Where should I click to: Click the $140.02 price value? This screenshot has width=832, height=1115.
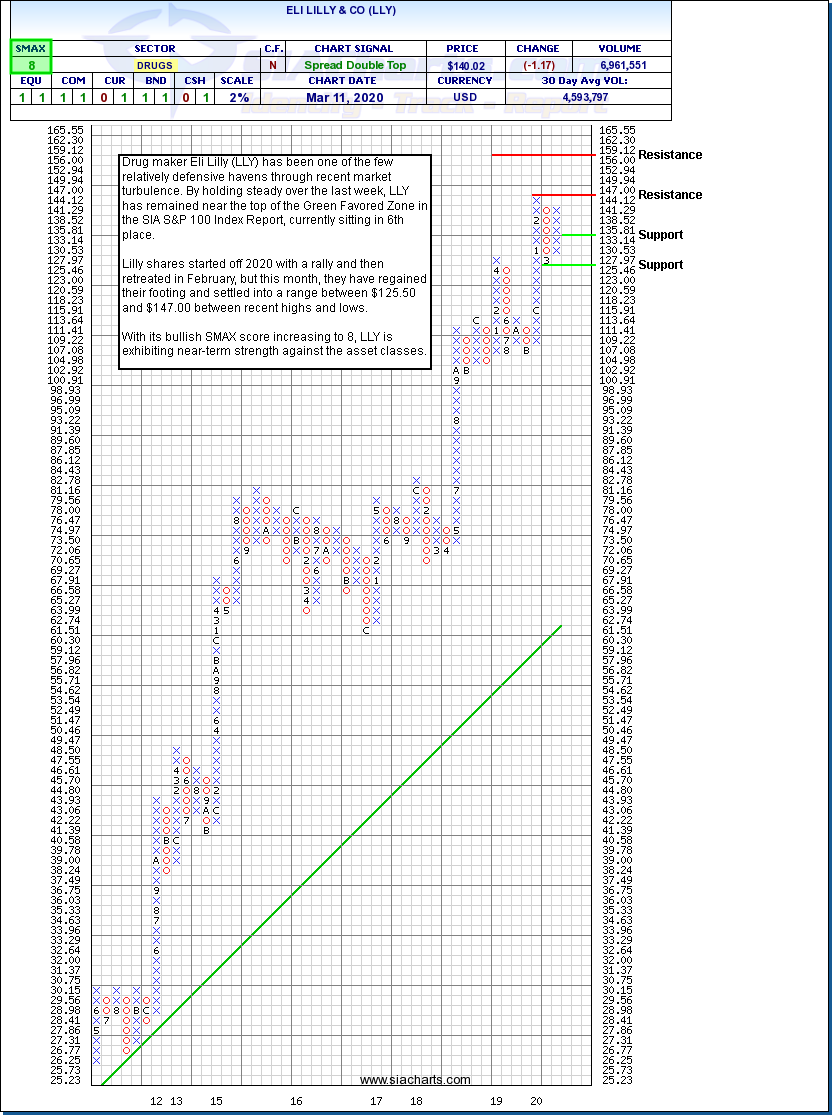[x=463, y=65]
